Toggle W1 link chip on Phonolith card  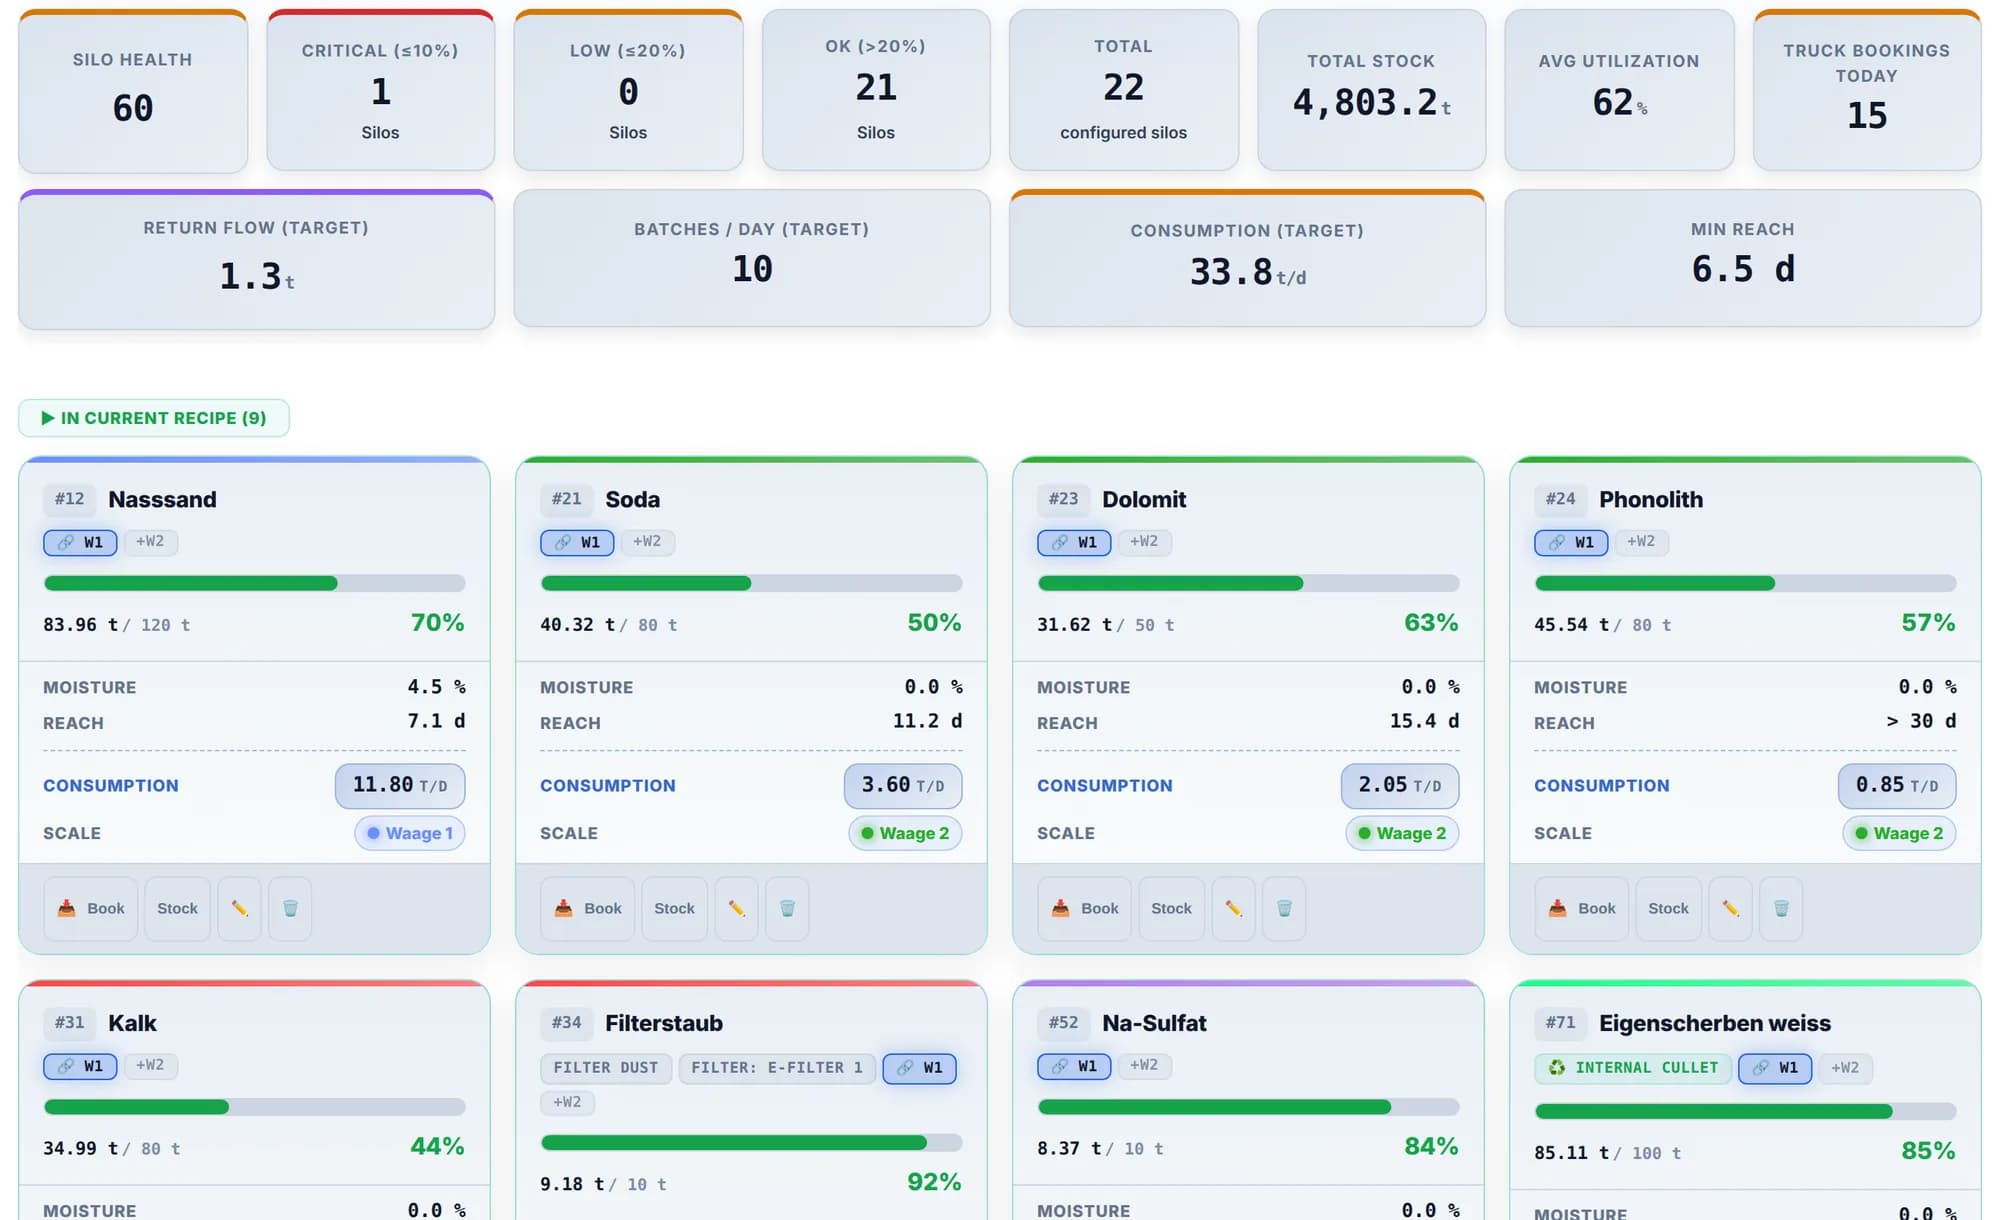(1571, 542)
